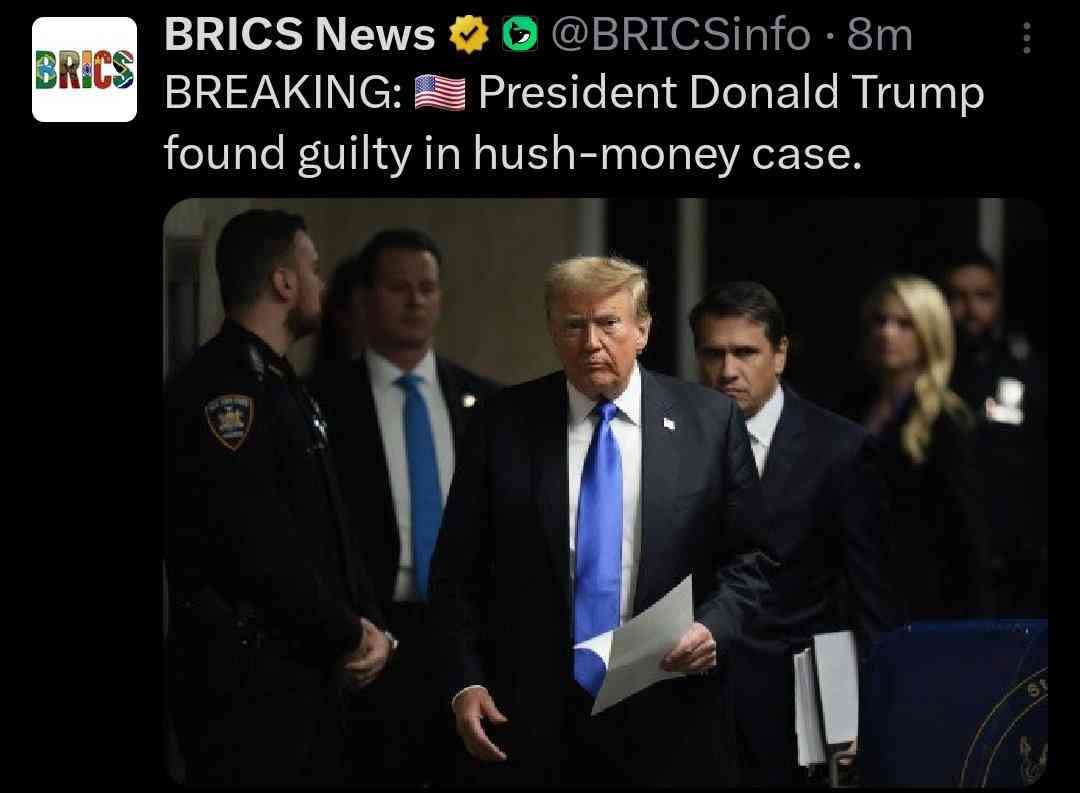Open the three-dot more options menu
1080x793 pixels.
1026,38
